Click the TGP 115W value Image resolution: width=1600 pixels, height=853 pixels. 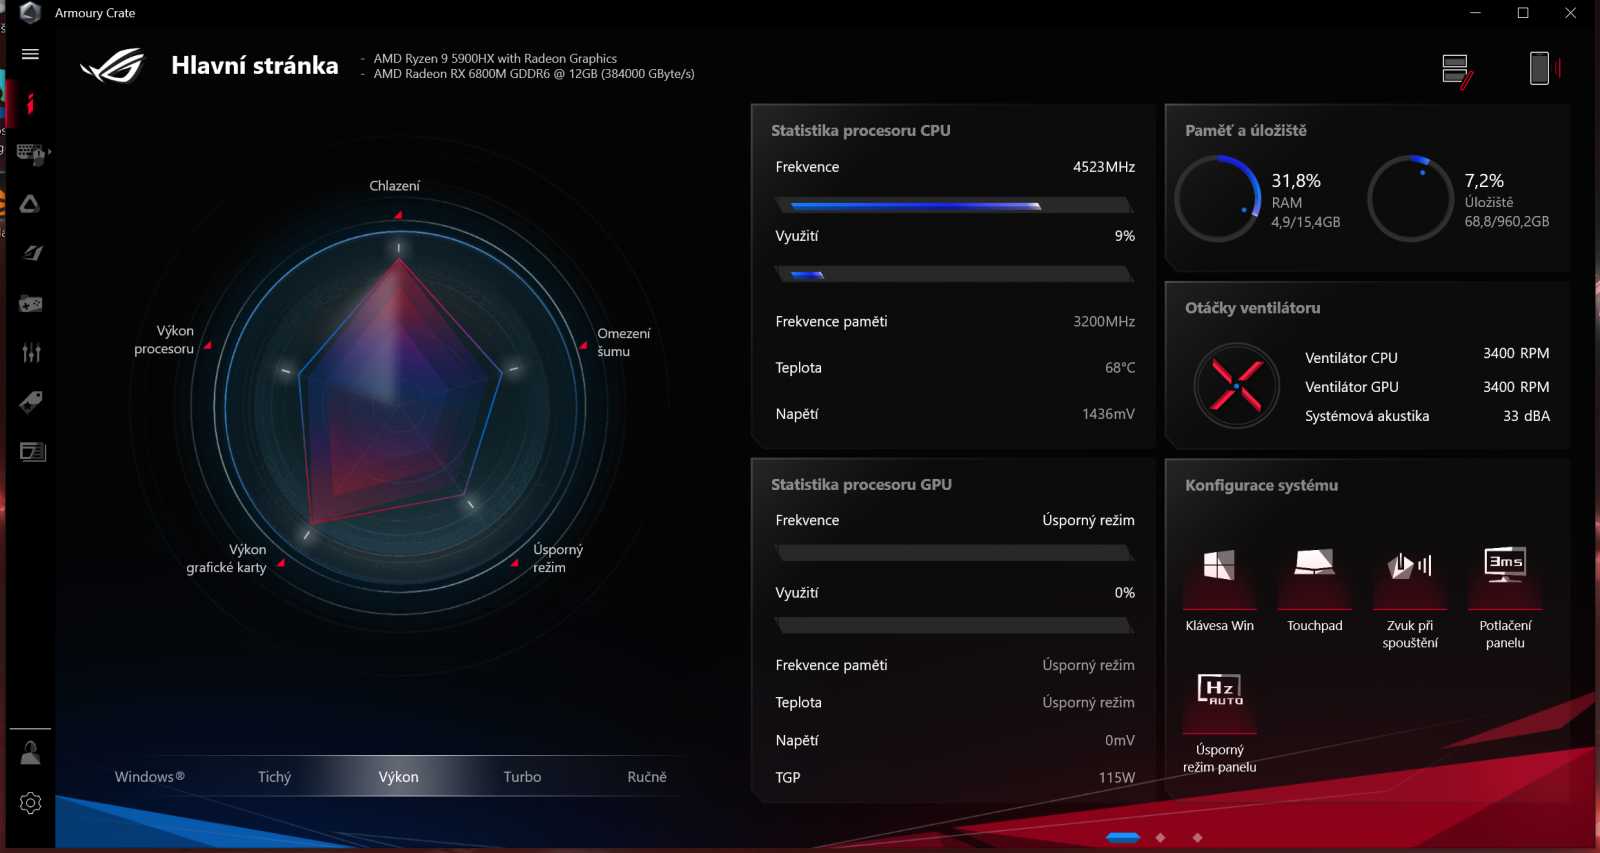[1117, 777]
